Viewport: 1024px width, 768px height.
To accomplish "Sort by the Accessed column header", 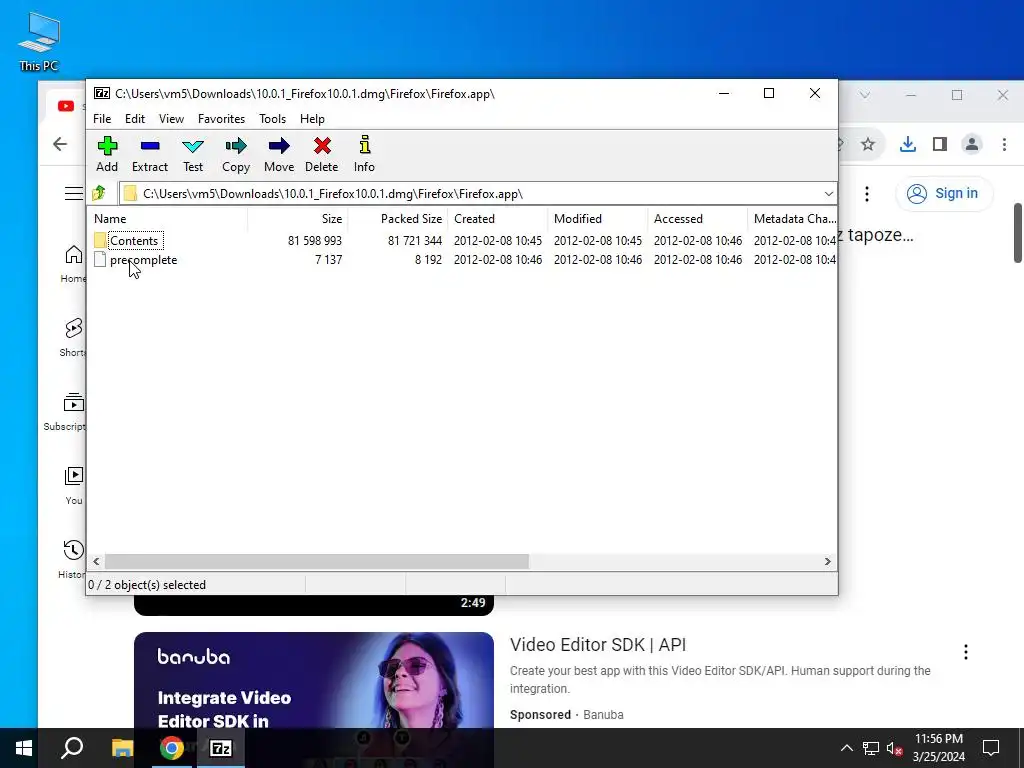I will (x=697, y=219).
